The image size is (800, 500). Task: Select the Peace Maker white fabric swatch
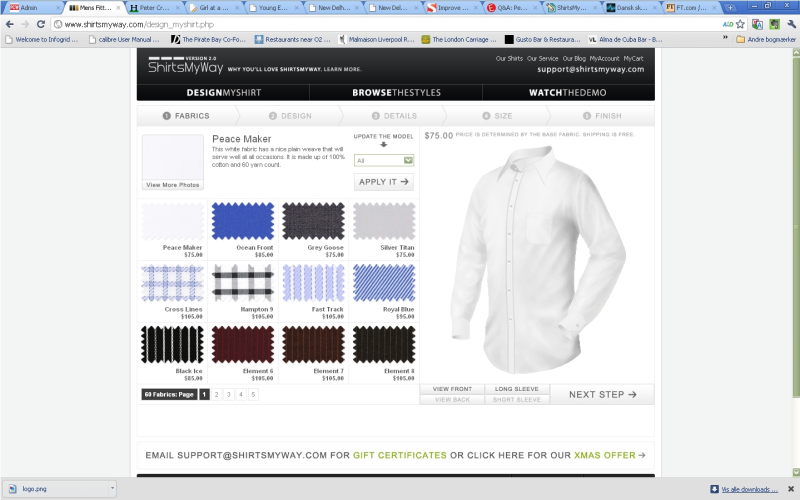point(172,221)
